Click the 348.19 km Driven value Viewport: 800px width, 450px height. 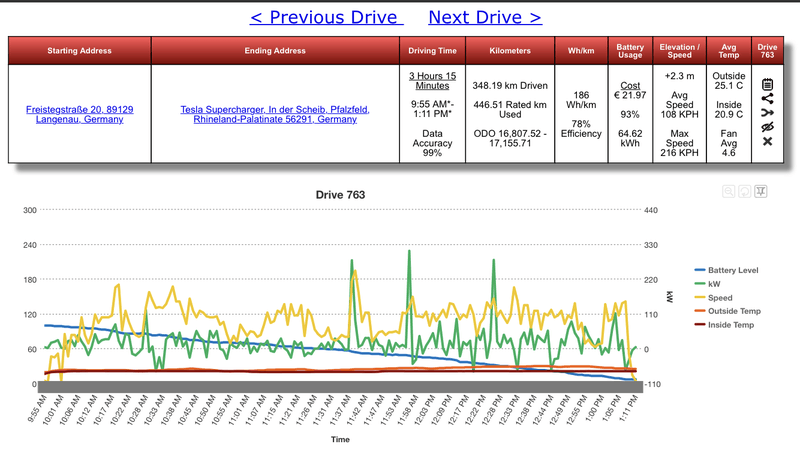coord(510,85)
